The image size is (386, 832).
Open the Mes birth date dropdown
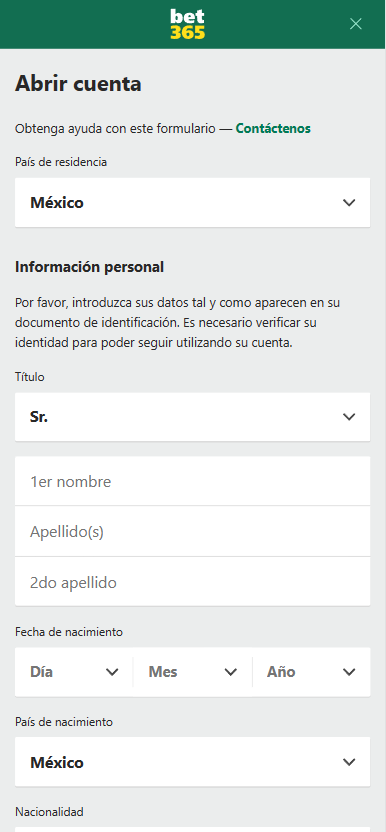(193, 672)
